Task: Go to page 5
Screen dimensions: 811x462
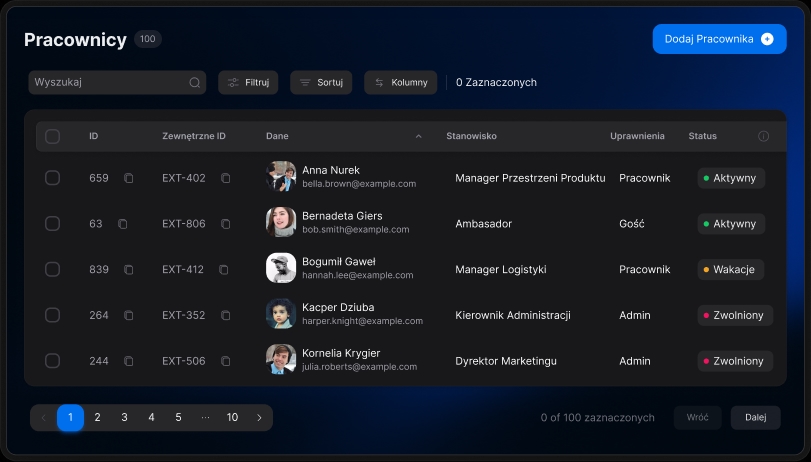Action: (178, 418)
